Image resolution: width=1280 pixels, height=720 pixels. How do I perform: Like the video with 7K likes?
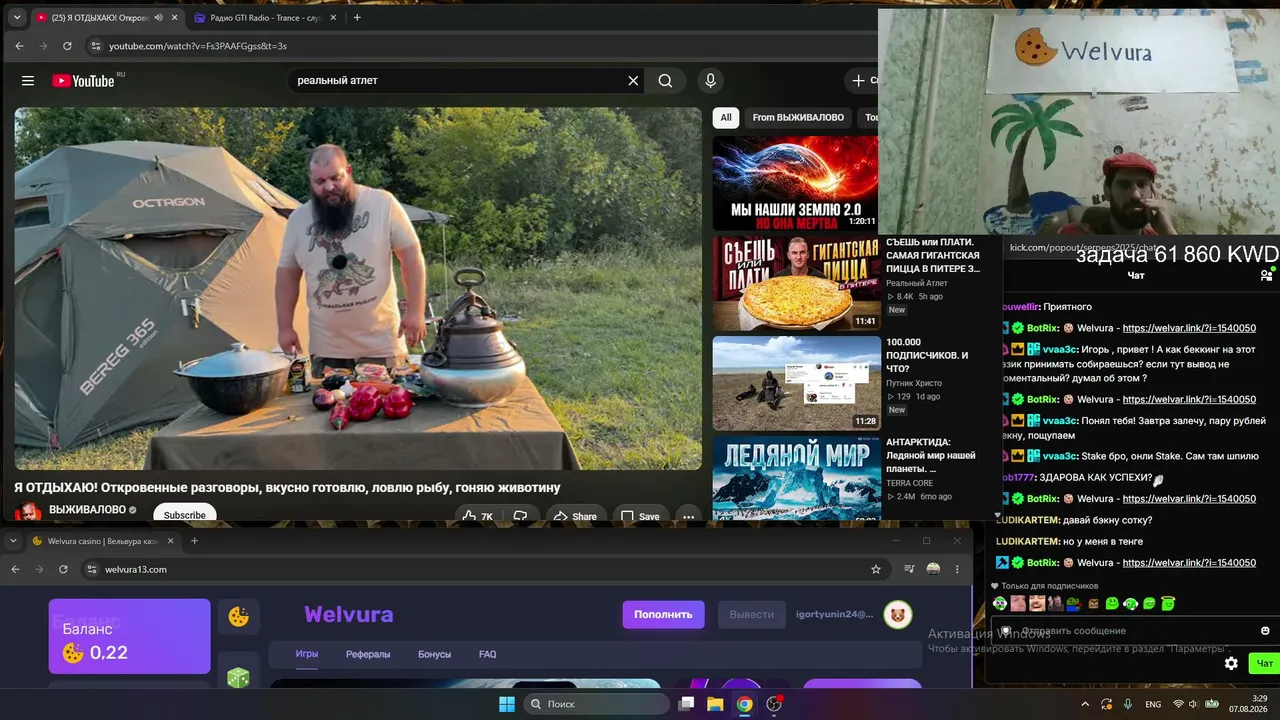click(476, 516)
